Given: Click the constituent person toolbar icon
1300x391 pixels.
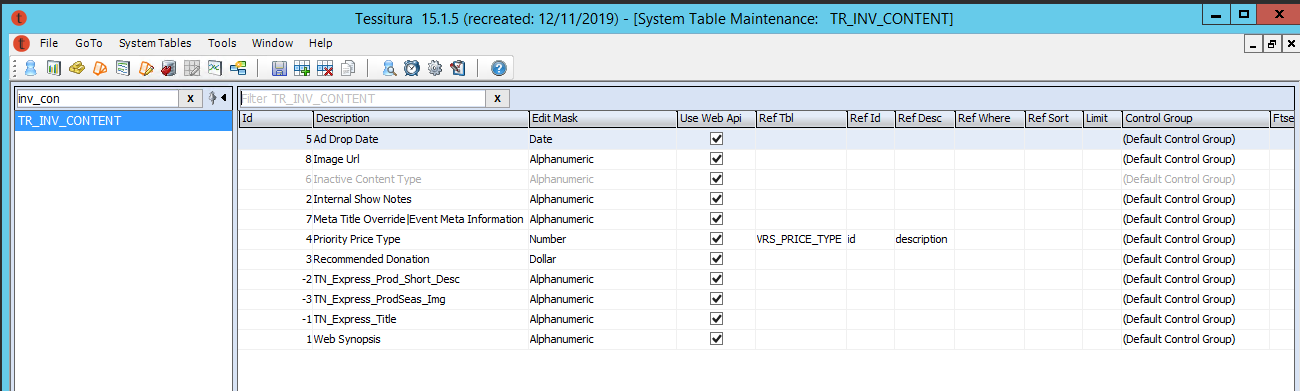Looking at the screenshot, I should (31, 68).
